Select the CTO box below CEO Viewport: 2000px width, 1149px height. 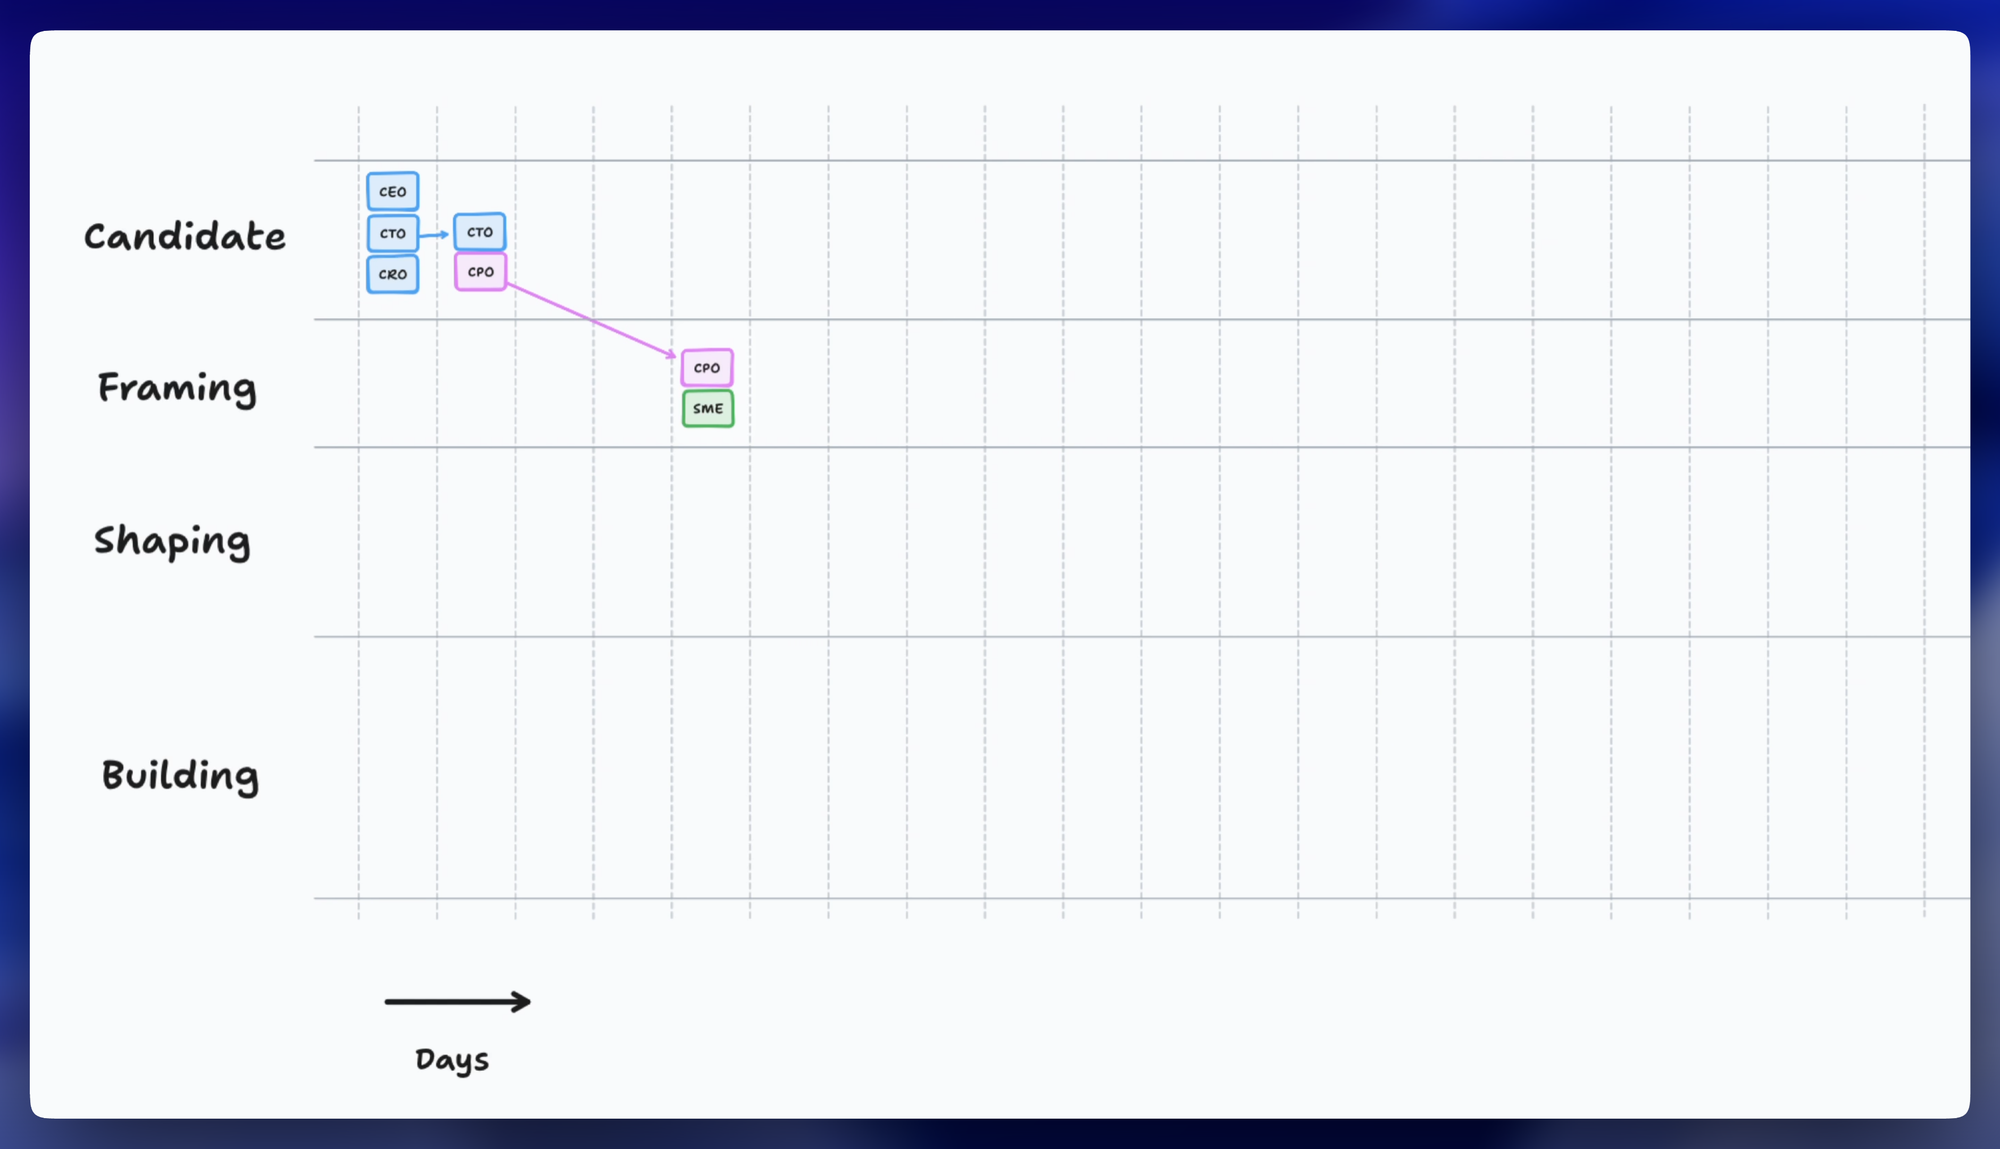[x=392, y=233]
